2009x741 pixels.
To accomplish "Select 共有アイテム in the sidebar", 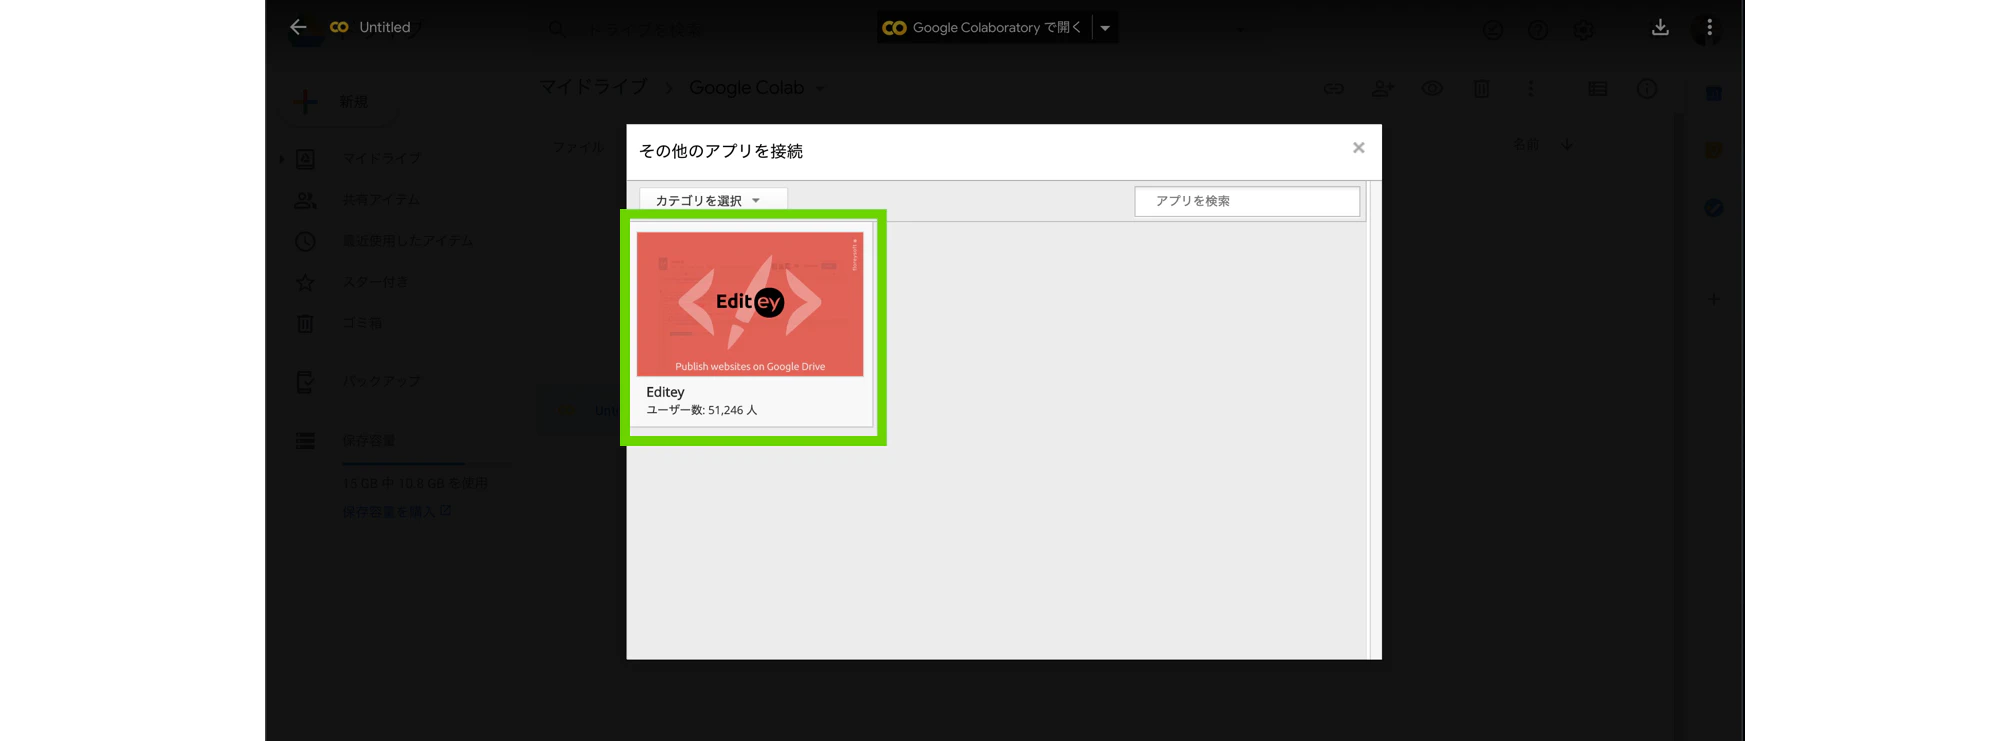I will [x=381, y=200].
